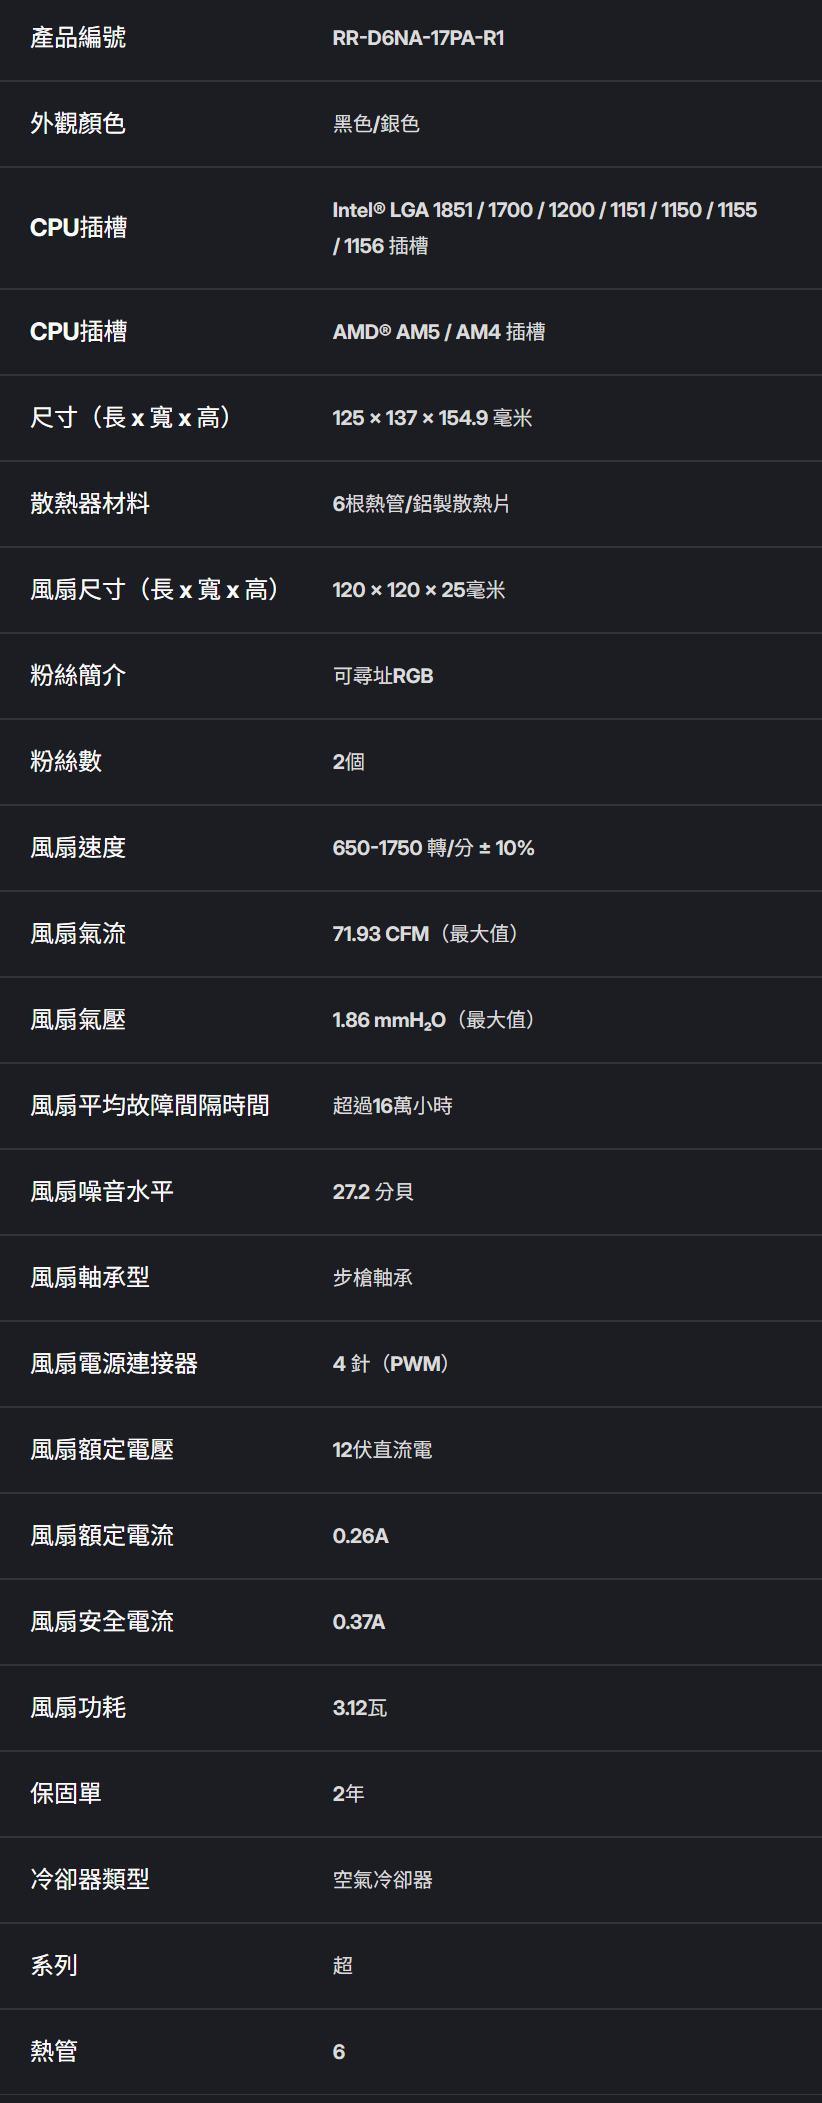Select the 超過16萬小時 MTBF value

[x=392, y=1106]
